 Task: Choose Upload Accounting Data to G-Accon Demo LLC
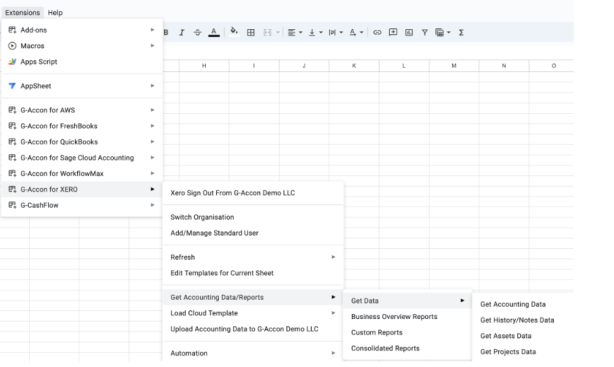coord(253,329)
